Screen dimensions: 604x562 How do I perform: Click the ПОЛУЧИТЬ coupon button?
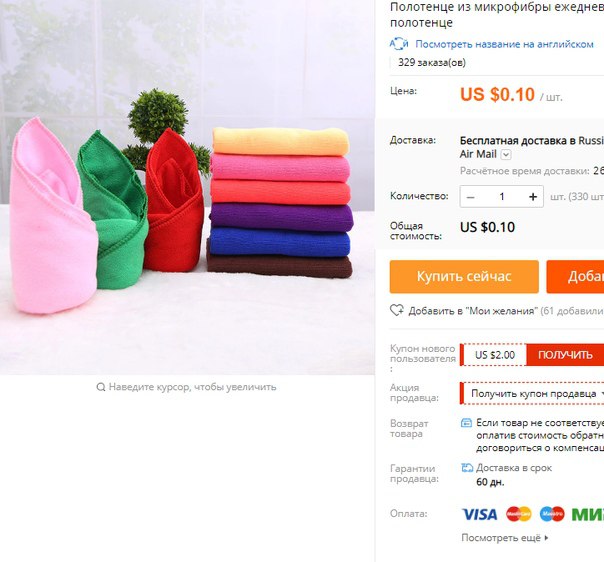[x=565, y=355]
